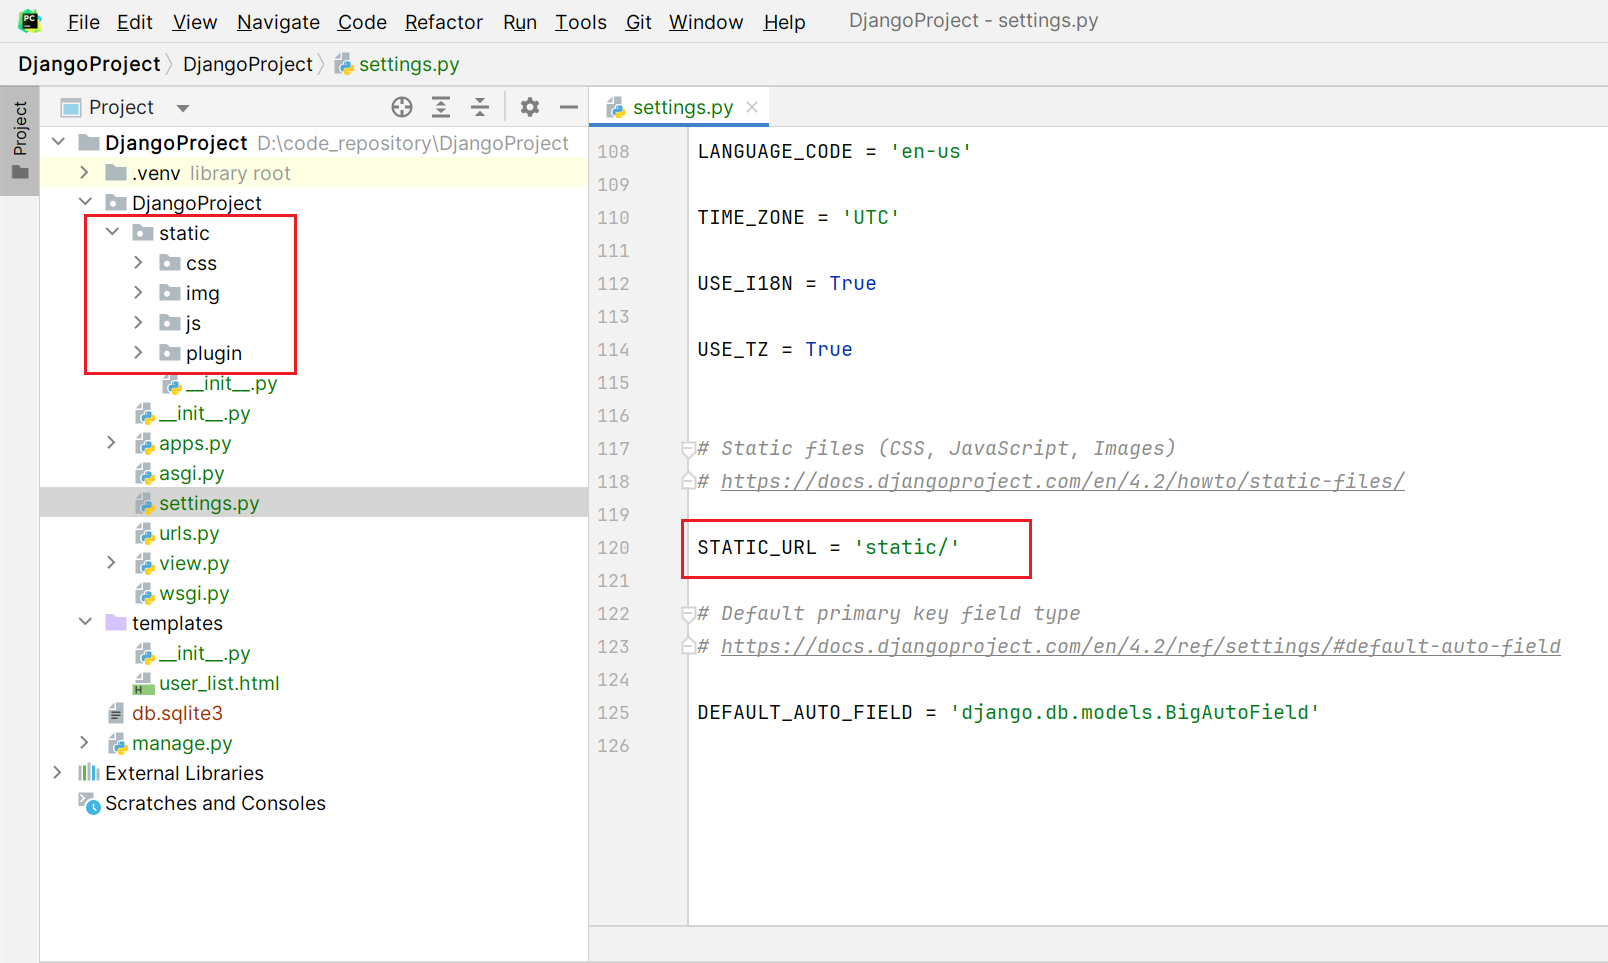Open the File menu
The image size is (1608, 963).
click(83, 22)
